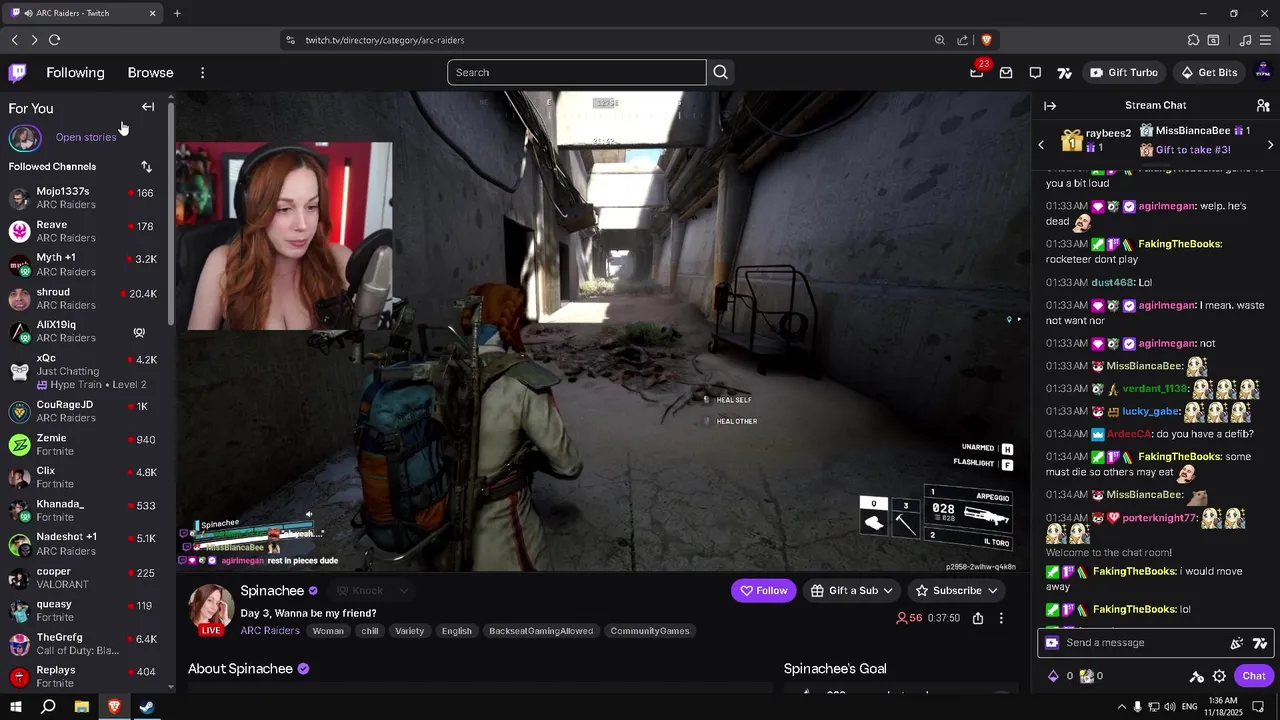This screenshot has width=1280, height=720.
Task: Click the search magnifier button
Action: [721, 72]
